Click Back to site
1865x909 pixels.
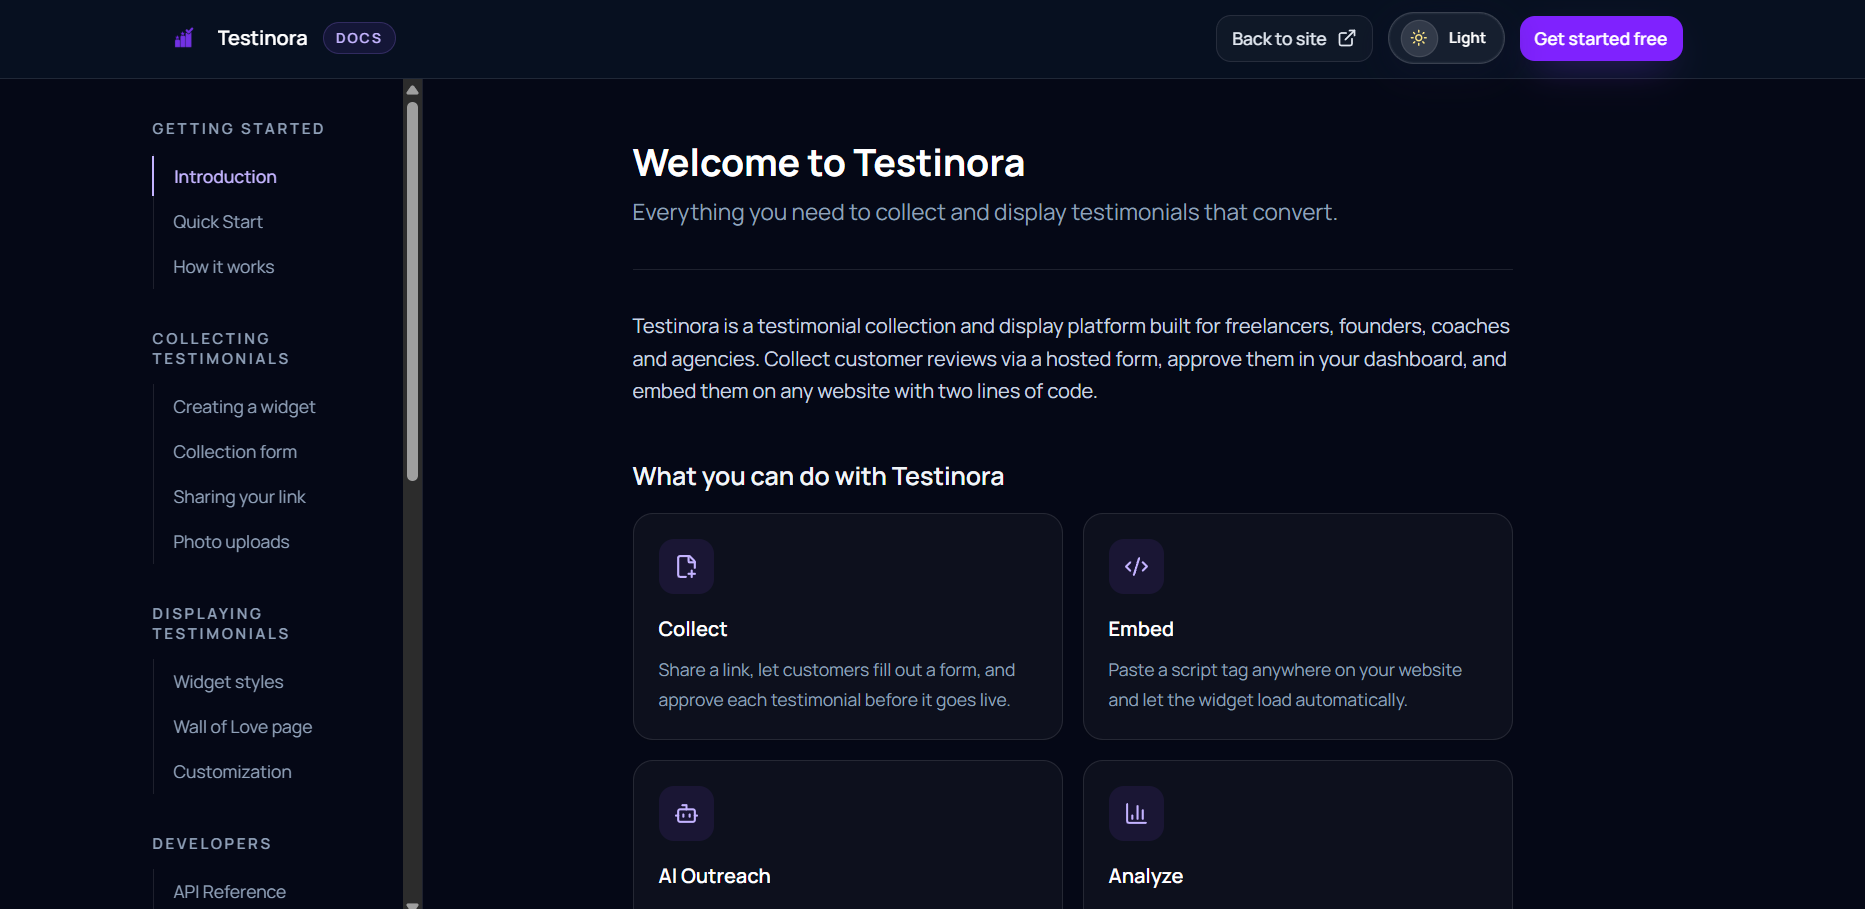click(x=1280, y=37)
